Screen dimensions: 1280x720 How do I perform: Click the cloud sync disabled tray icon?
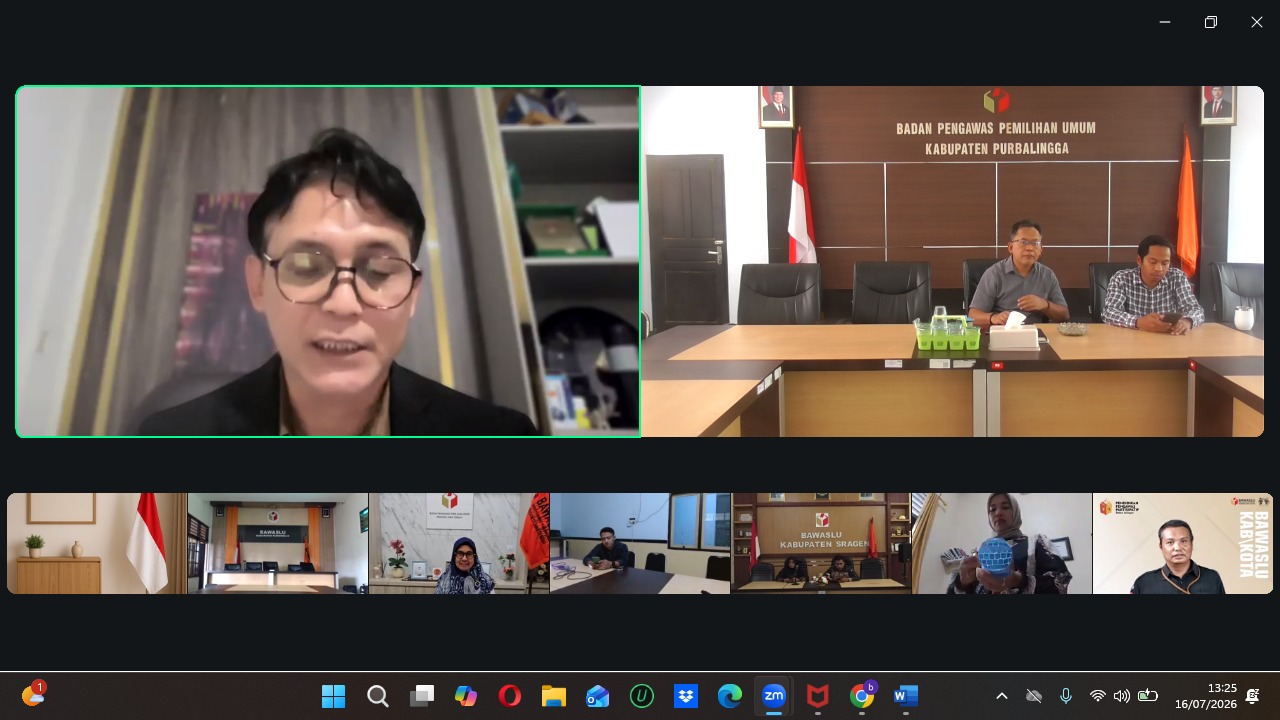pyautogui.click(x=1034, y=696)
